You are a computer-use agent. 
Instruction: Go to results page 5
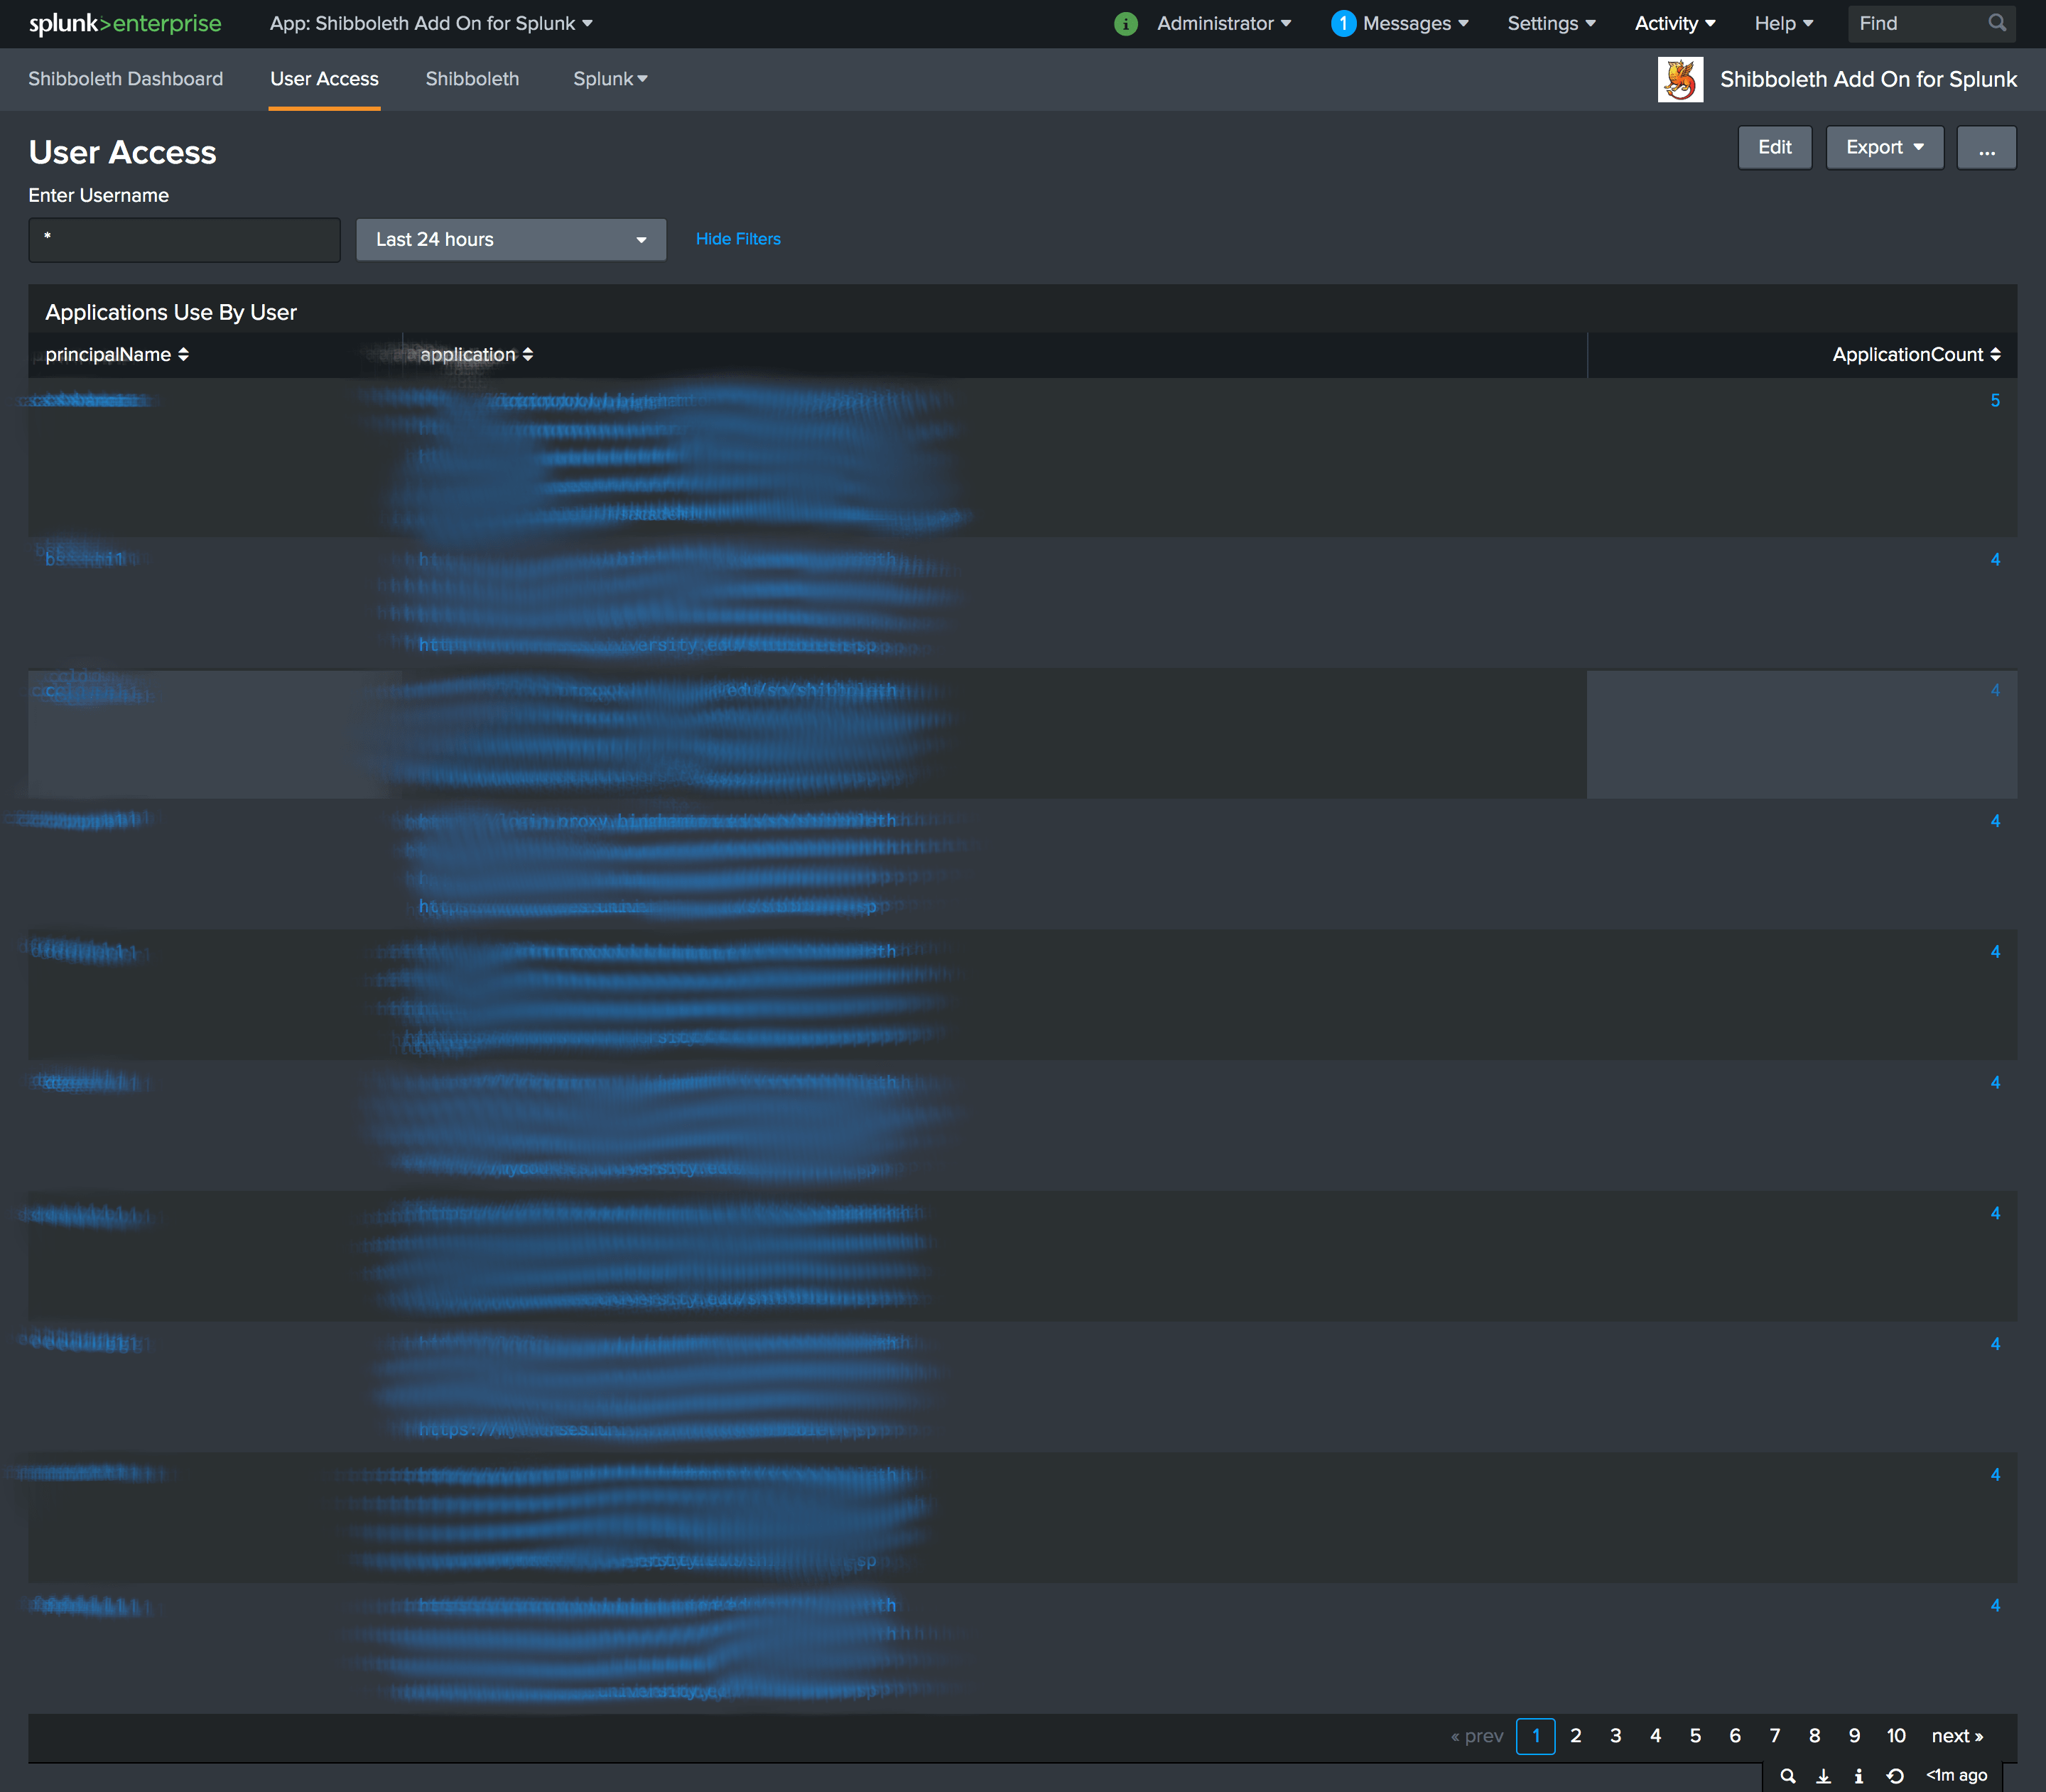(x=1695, y=1736)
